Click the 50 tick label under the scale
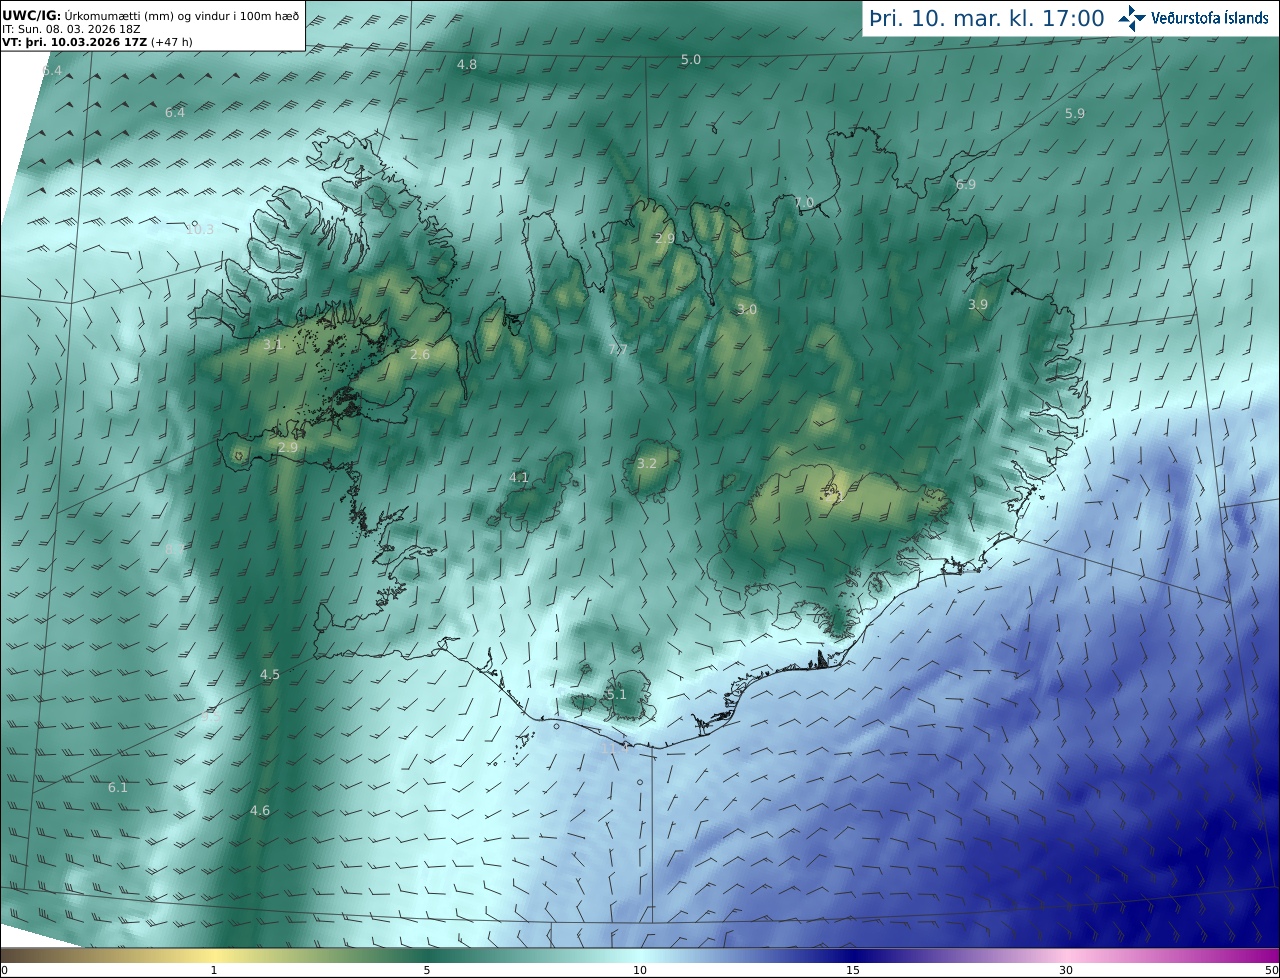 (x=1272, y=970)
